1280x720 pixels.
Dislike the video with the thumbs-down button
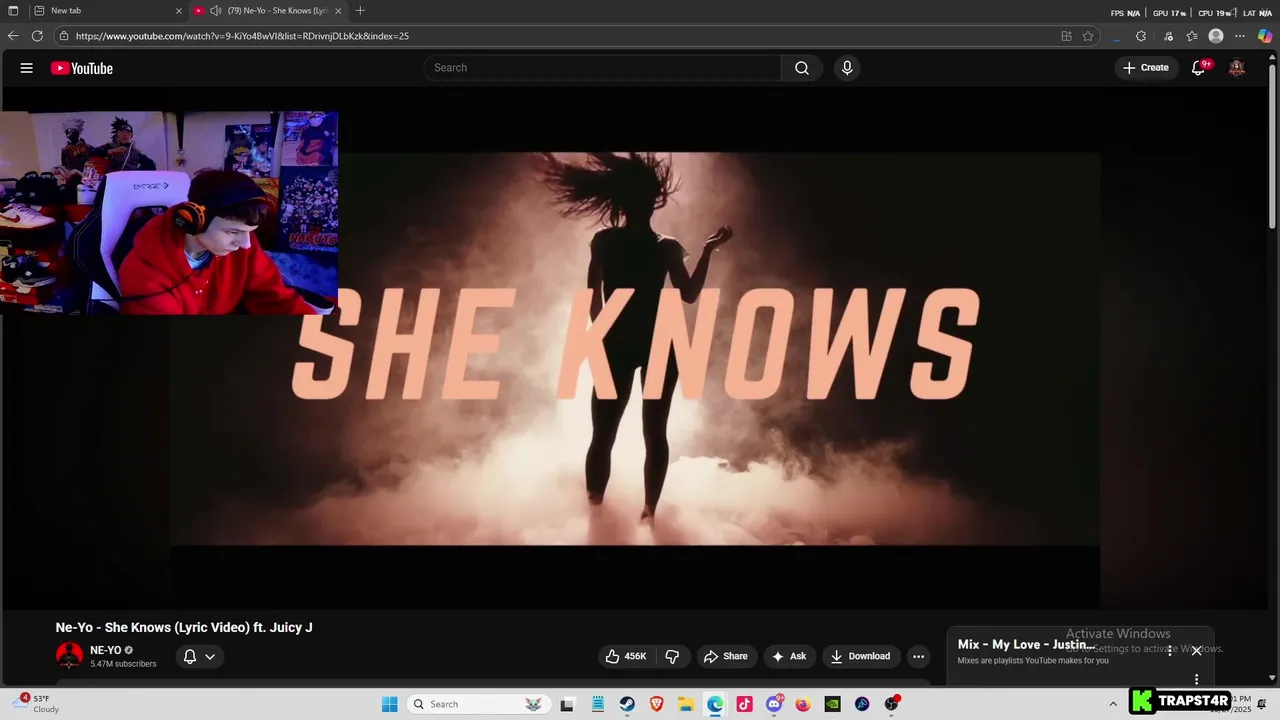coord(672,656)
